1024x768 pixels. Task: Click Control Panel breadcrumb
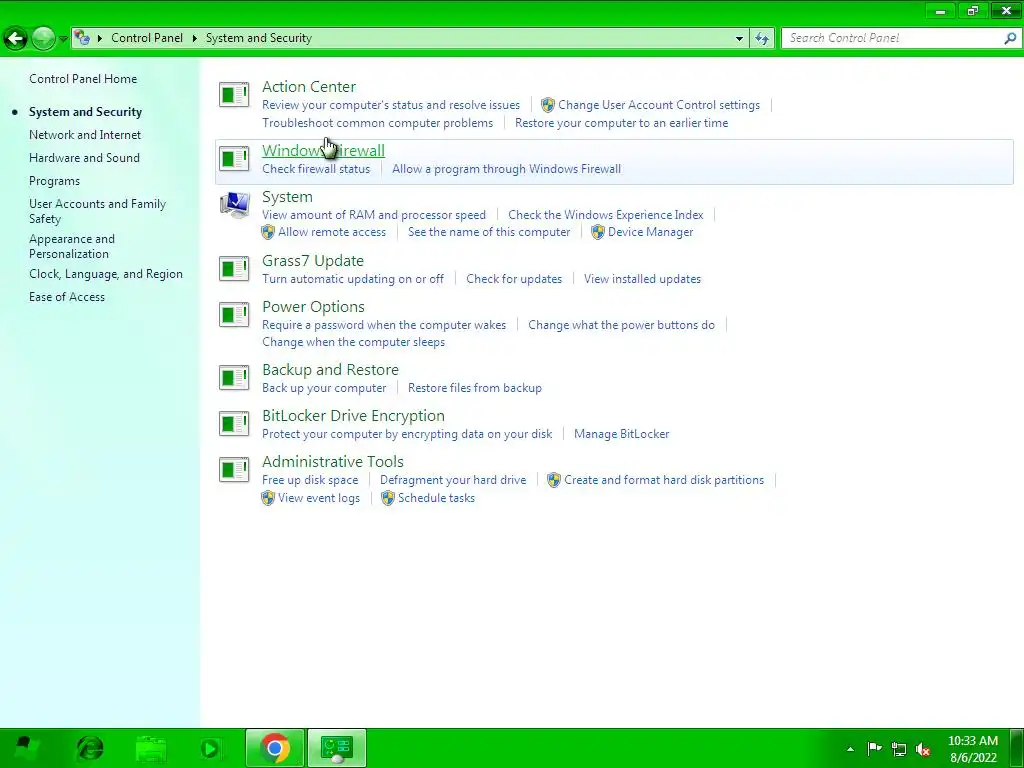point(147,38)
